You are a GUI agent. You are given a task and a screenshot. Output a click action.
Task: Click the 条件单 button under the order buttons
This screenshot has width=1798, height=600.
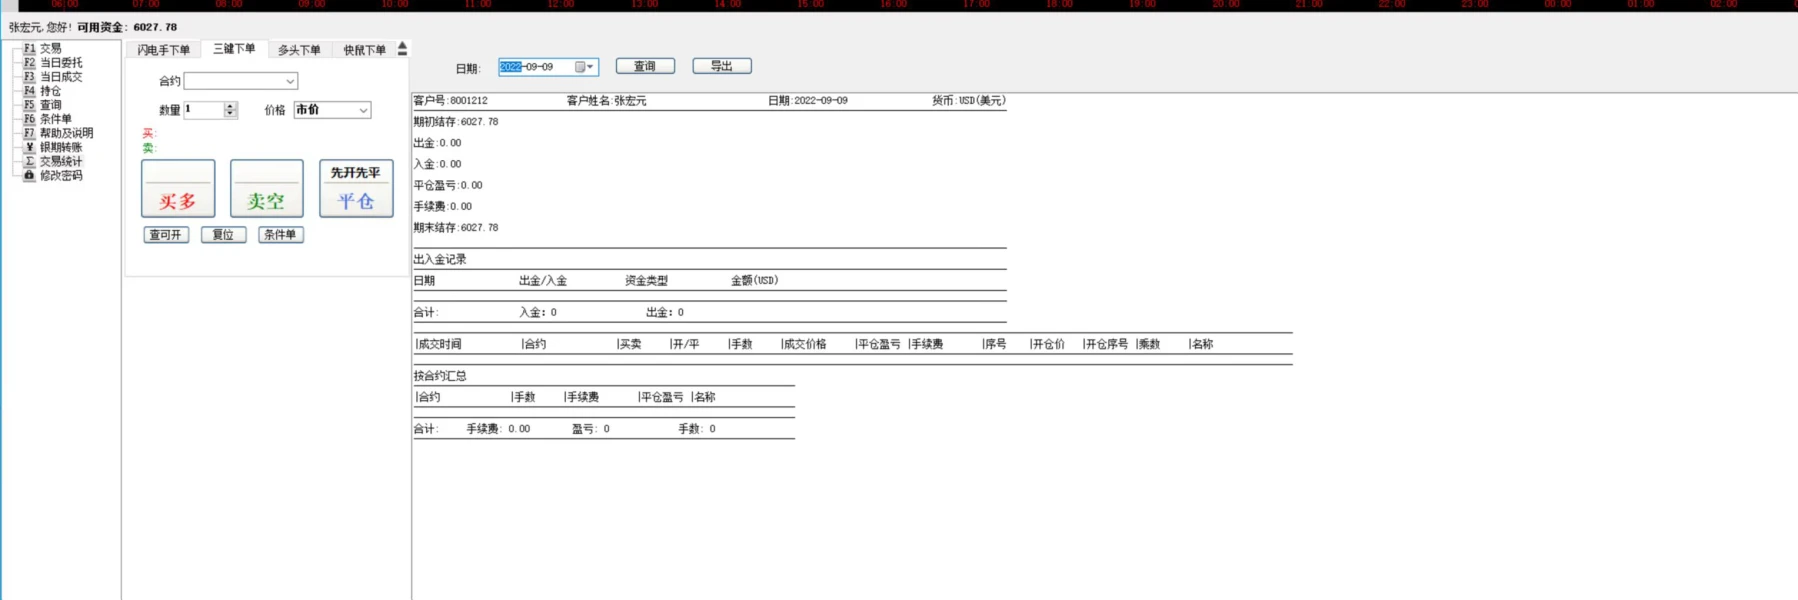point(280,234)
